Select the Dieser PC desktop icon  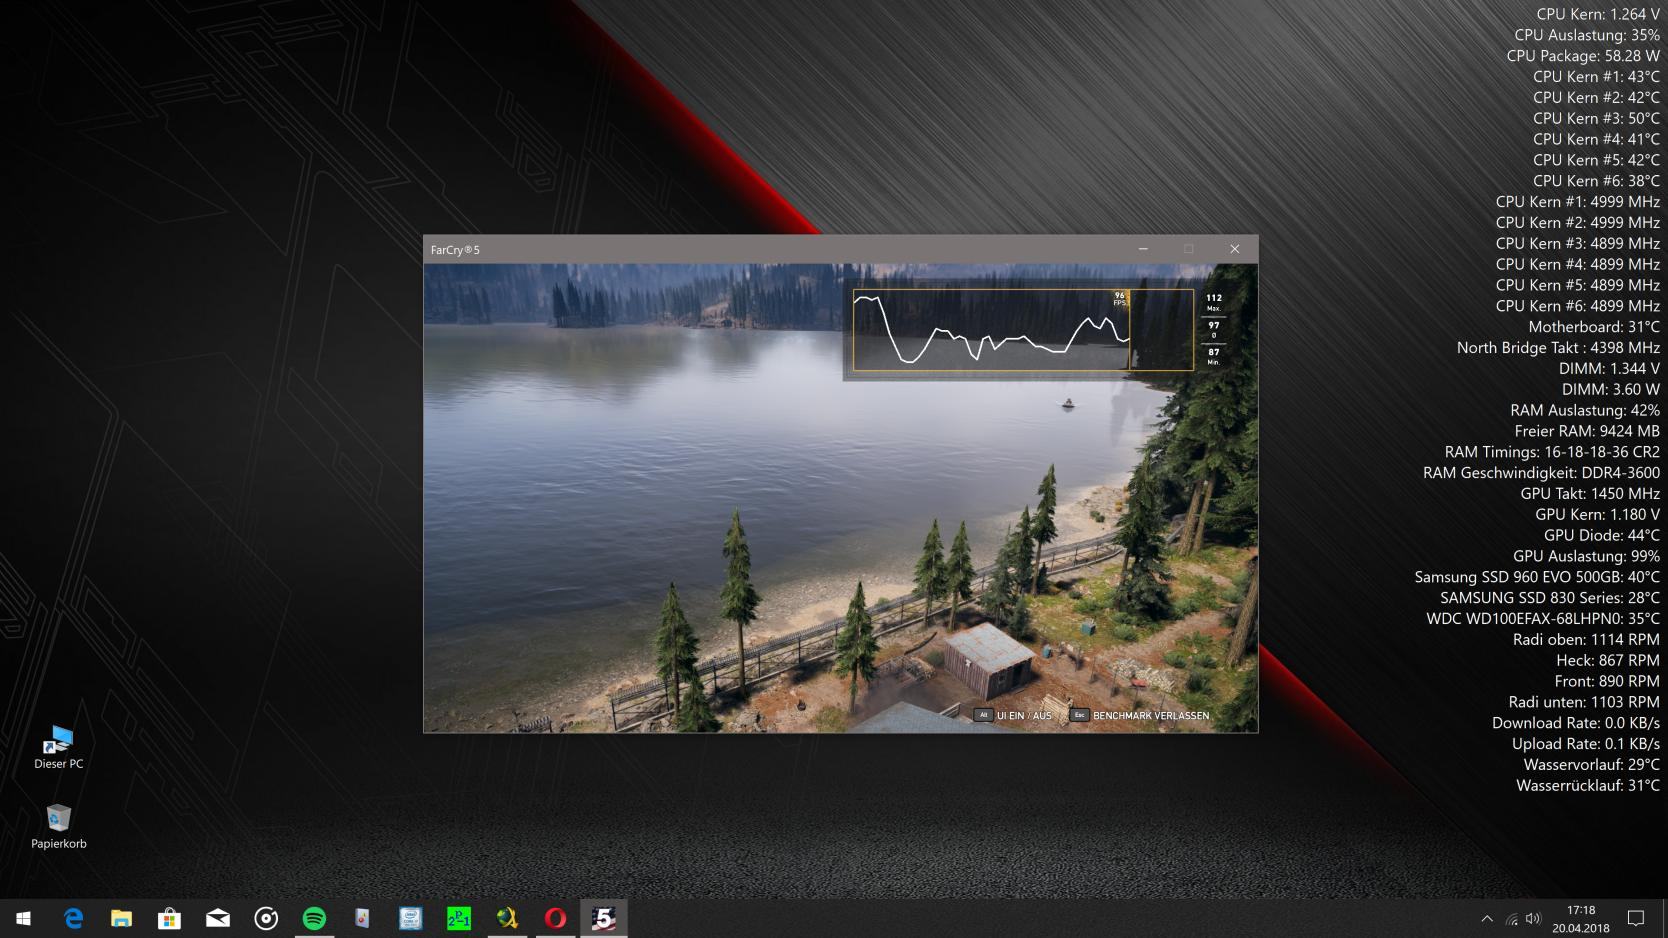[59, 747]
